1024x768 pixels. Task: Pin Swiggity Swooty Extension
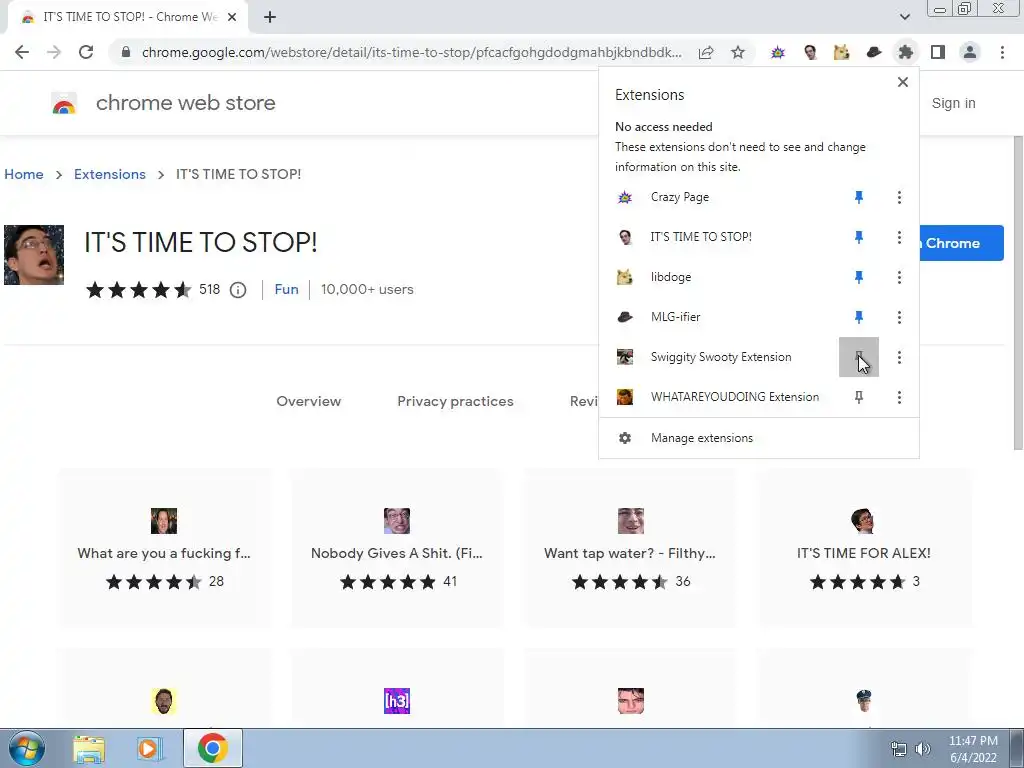pos(859,357)
